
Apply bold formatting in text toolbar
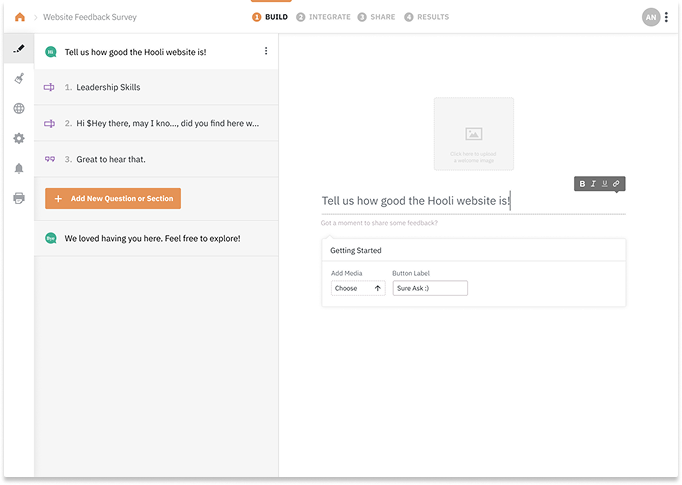pyautogui.click(x=583, y=184)
